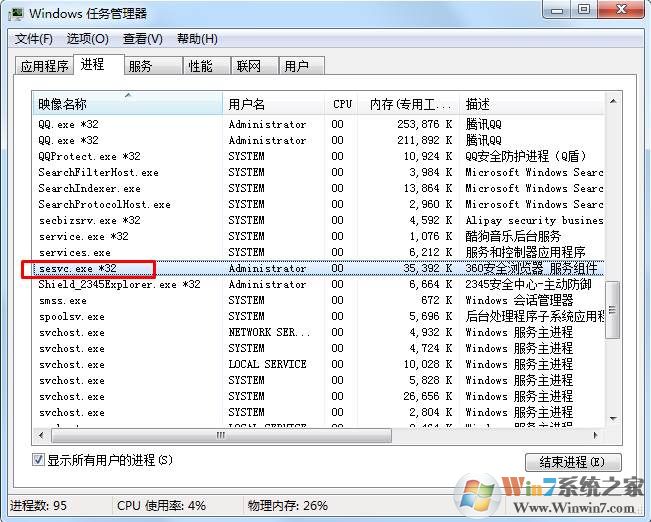
Task: Click the vertical scrollbar up arrow
Action: (x=613, y=101)
